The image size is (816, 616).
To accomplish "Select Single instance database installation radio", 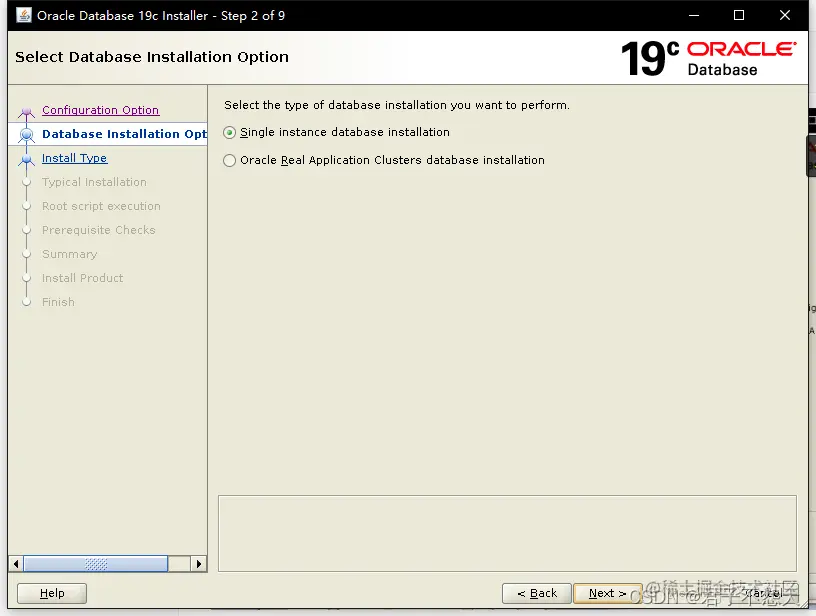I will point(230,133).
